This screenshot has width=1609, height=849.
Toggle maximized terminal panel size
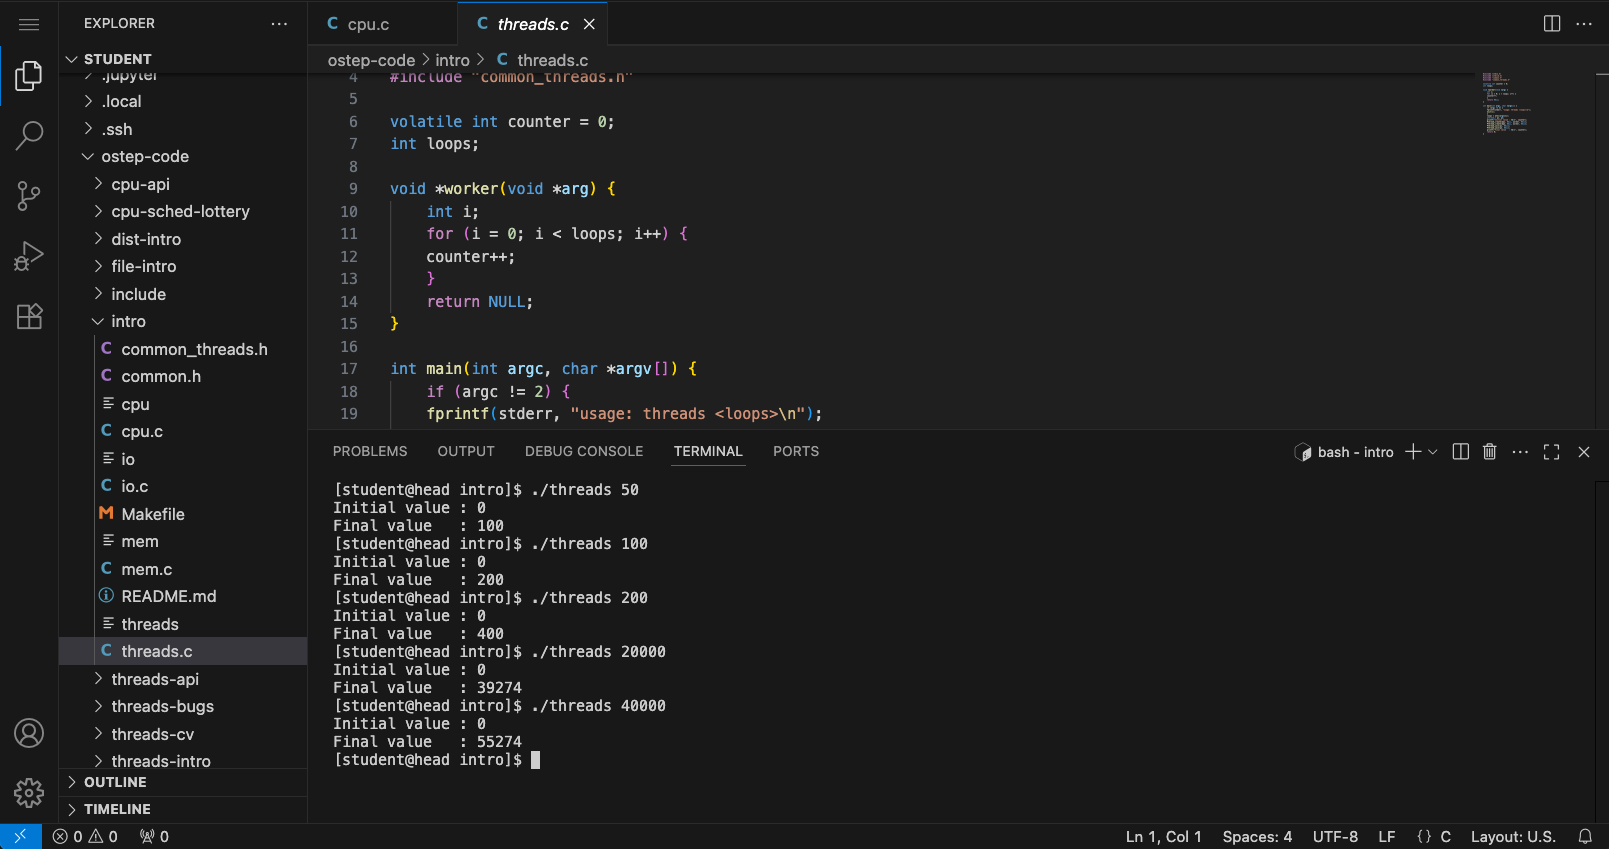click(1551, 452)
